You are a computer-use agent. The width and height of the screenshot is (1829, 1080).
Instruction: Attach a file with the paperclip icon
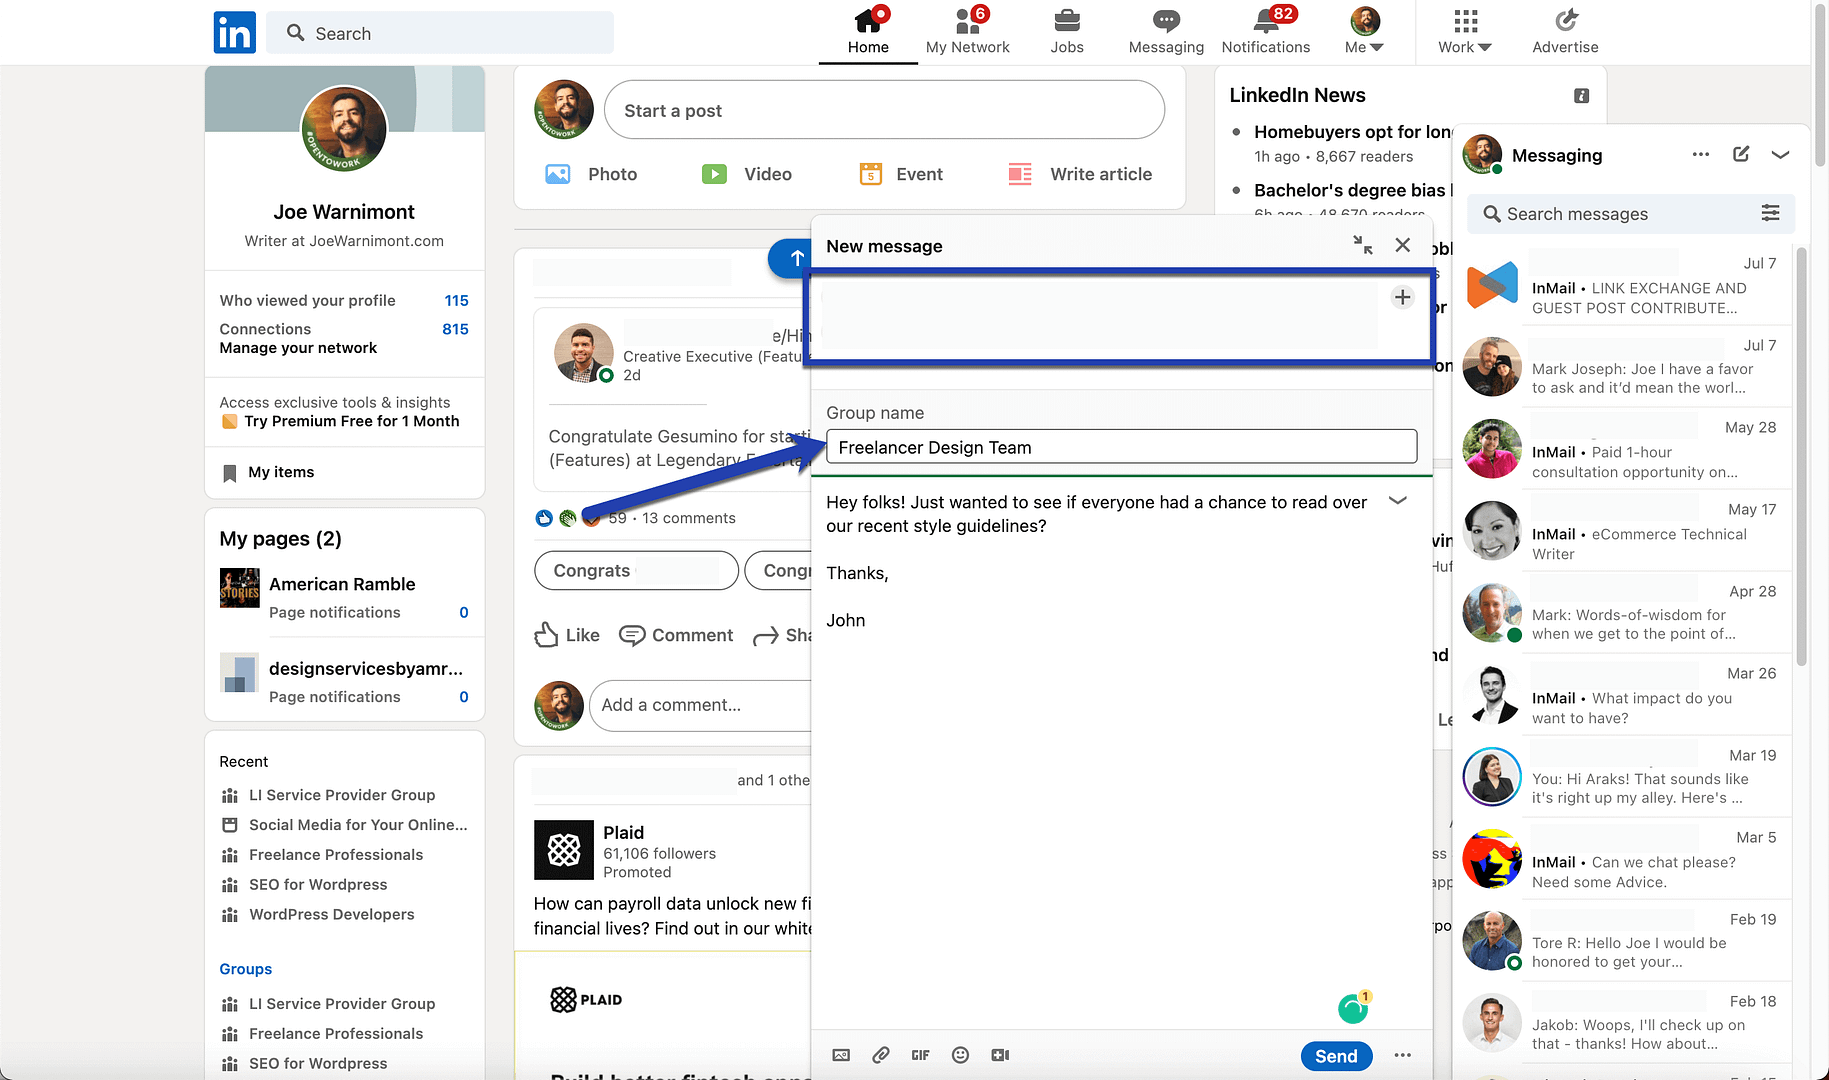tap(881, 1055)
